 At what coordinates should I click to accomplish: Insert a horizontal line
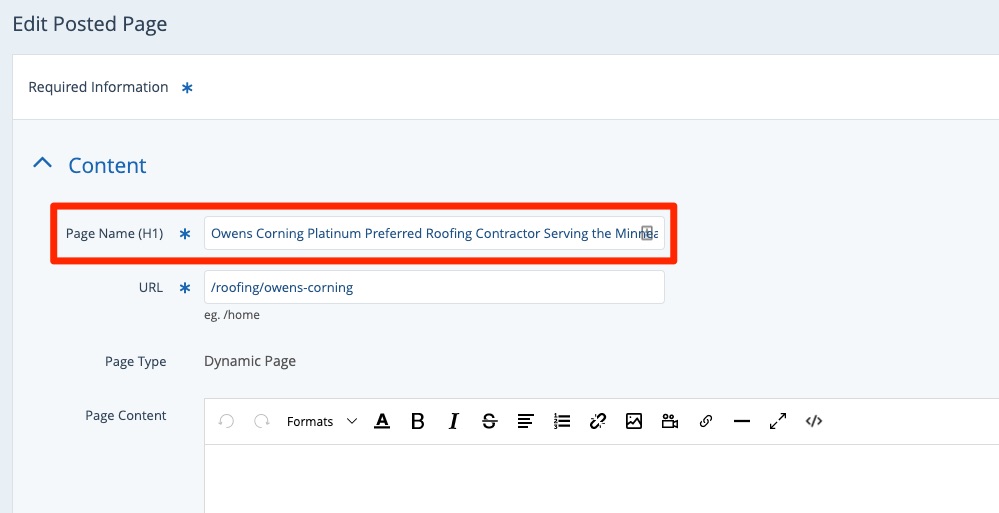click(741, 422)
